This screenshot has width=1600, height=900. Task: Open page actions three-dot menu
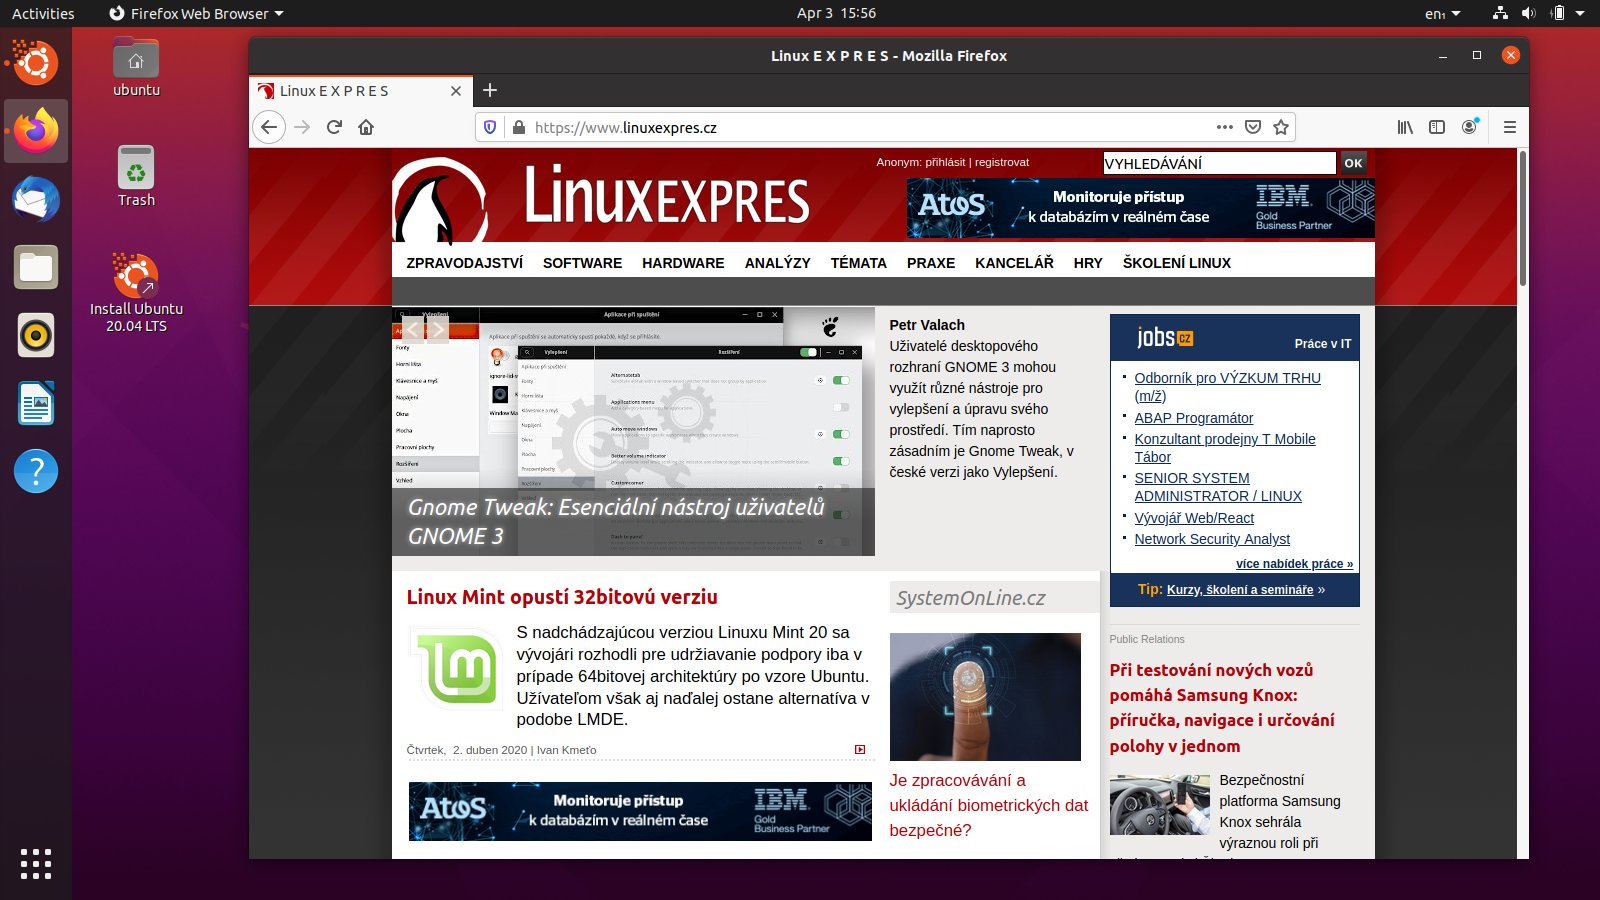click(1224, 127)
